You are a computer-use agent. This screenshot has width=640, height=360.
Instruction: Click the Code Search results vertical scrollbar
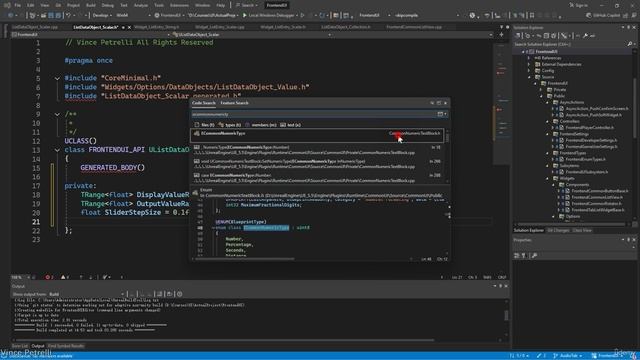pyautogui.click(x=447, y=156)
